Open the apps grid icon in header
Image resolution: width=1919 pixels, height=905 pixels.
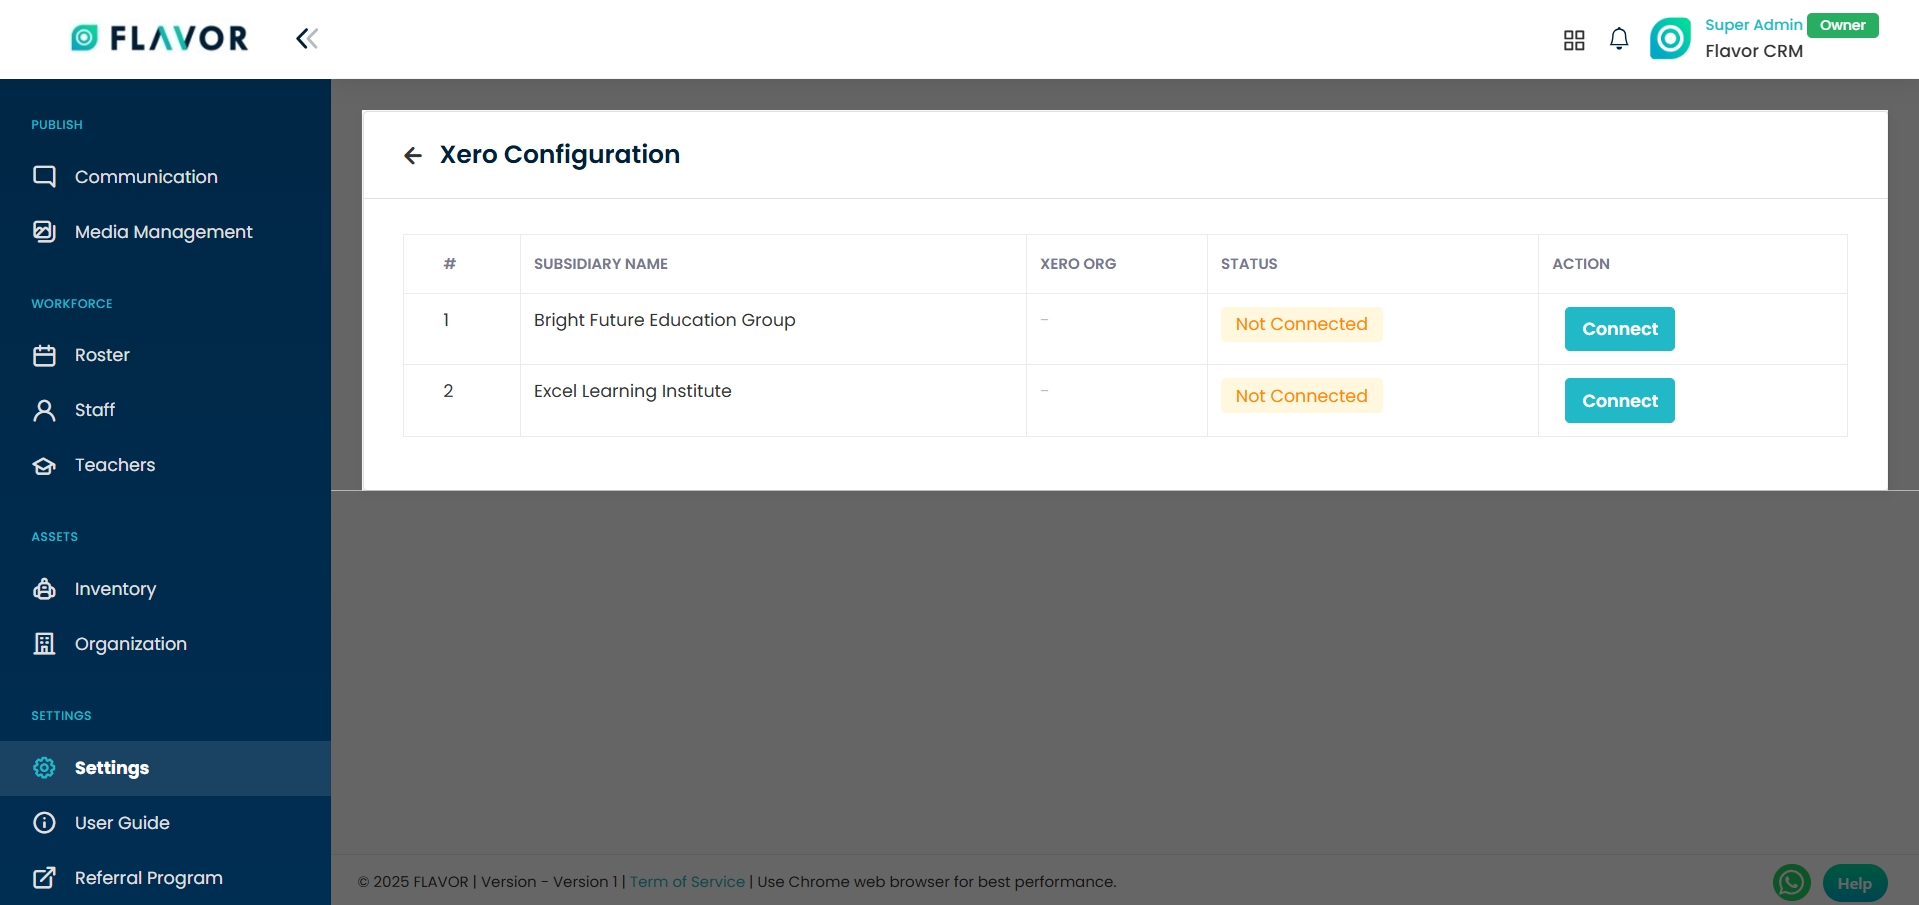1574,40
